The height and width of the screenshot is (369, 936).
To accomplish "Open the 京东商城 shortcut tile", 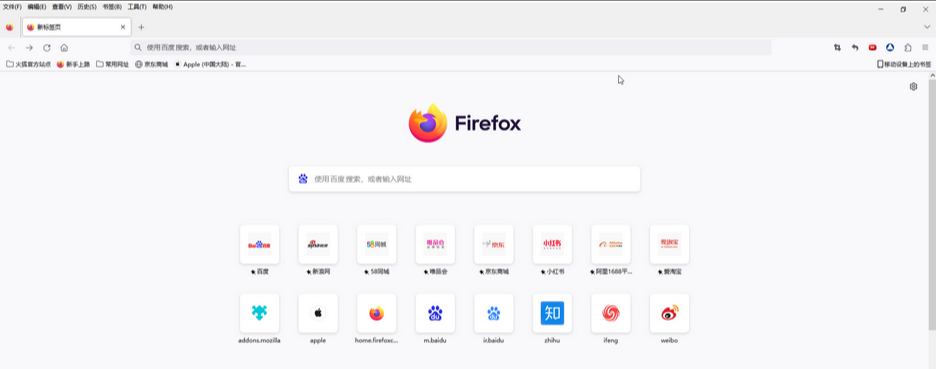I will point(494,244).
